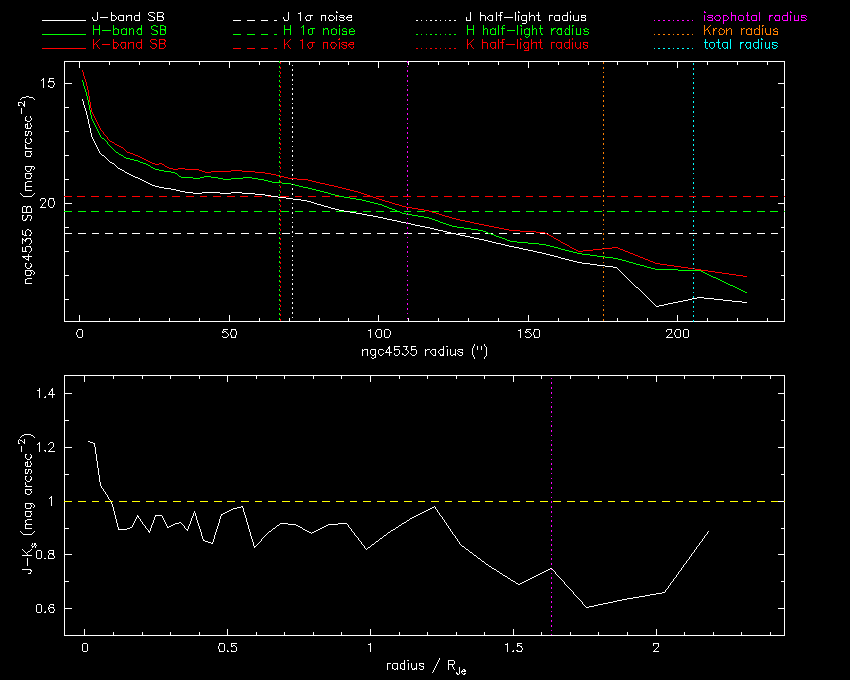Select the orange Kron radius legend label
Image resolution: width=850 pixels, height=680 pixels.
tap(740, 31)
